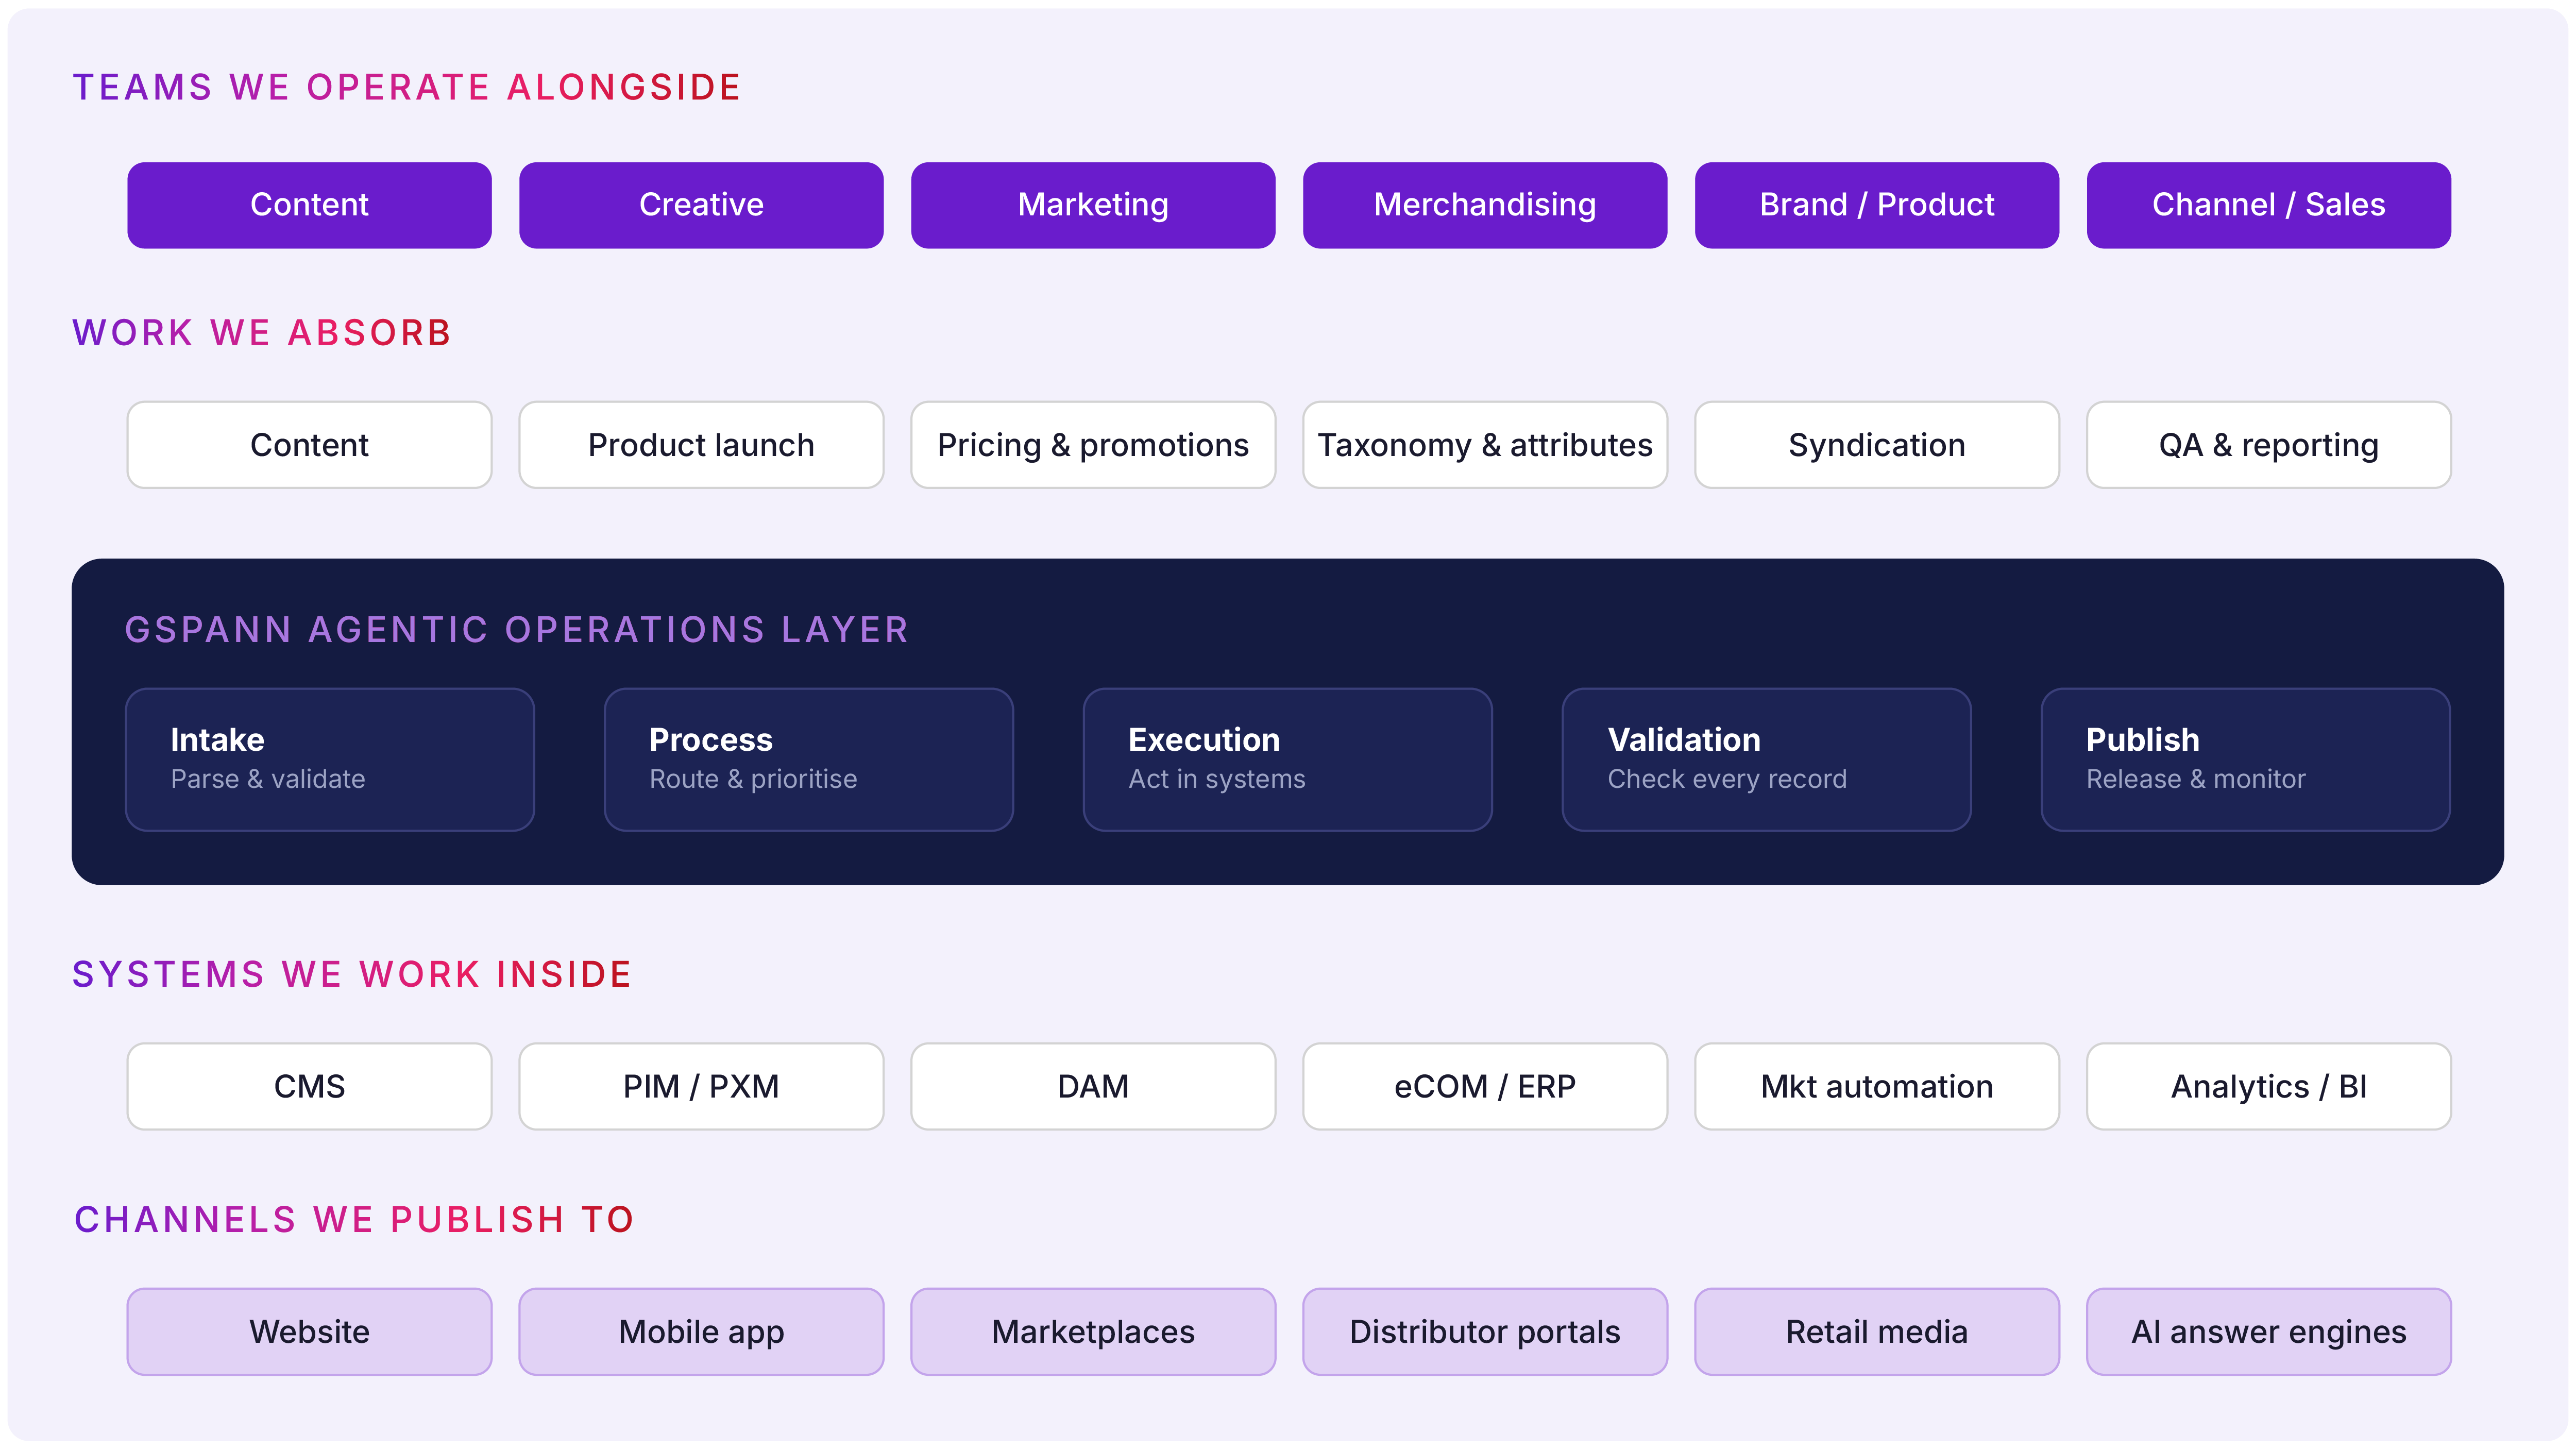The height and width of the screenshot is (1450, 2576).
Task: Click the CMS system box
Action: click(x=309, y=1087)
